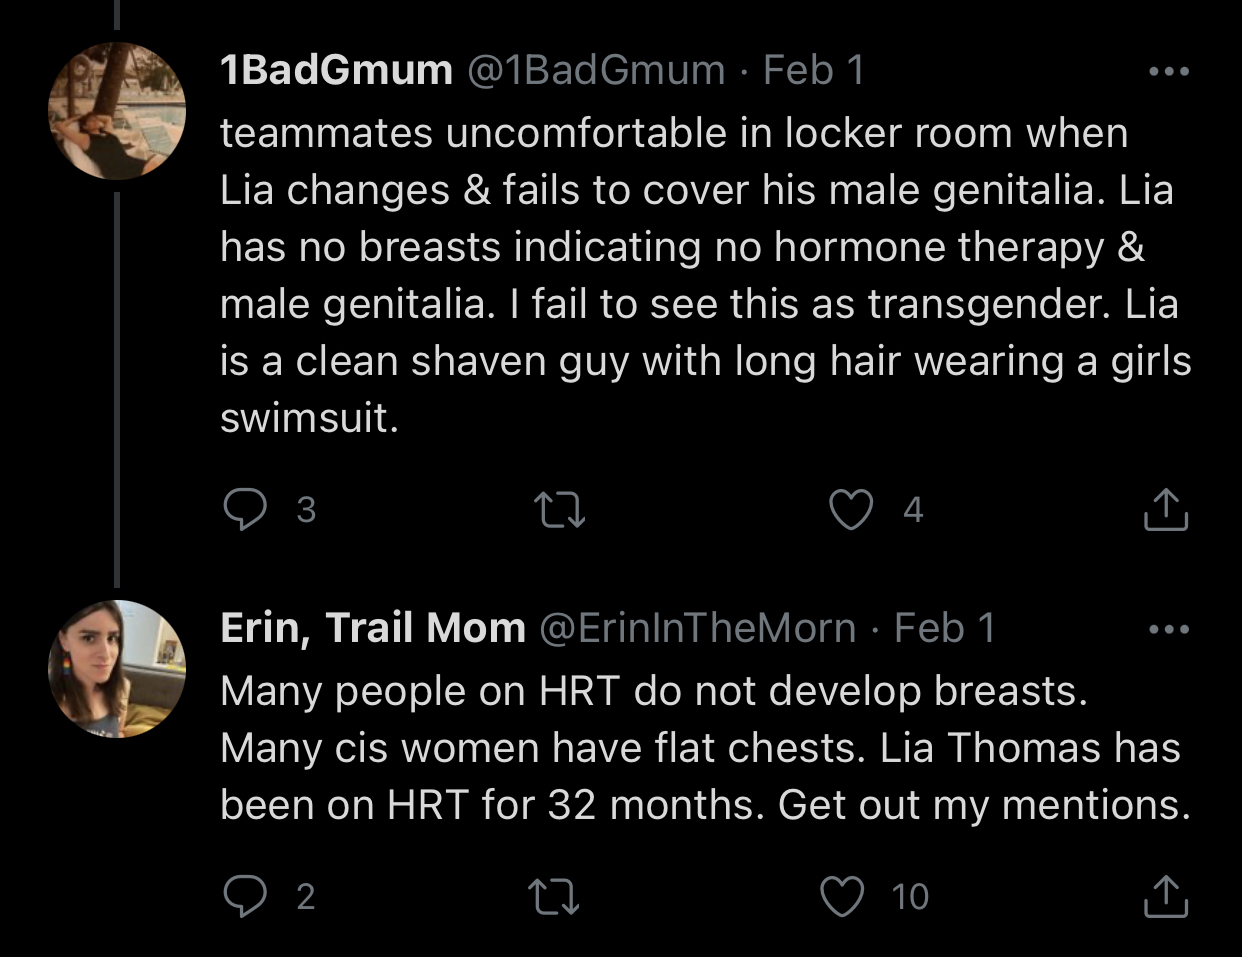Retweet the 1BadGmum tweet
Image resolution: width=1242 pixels, height=957 pixels.
pyautogui.click(x=560, y=510)
